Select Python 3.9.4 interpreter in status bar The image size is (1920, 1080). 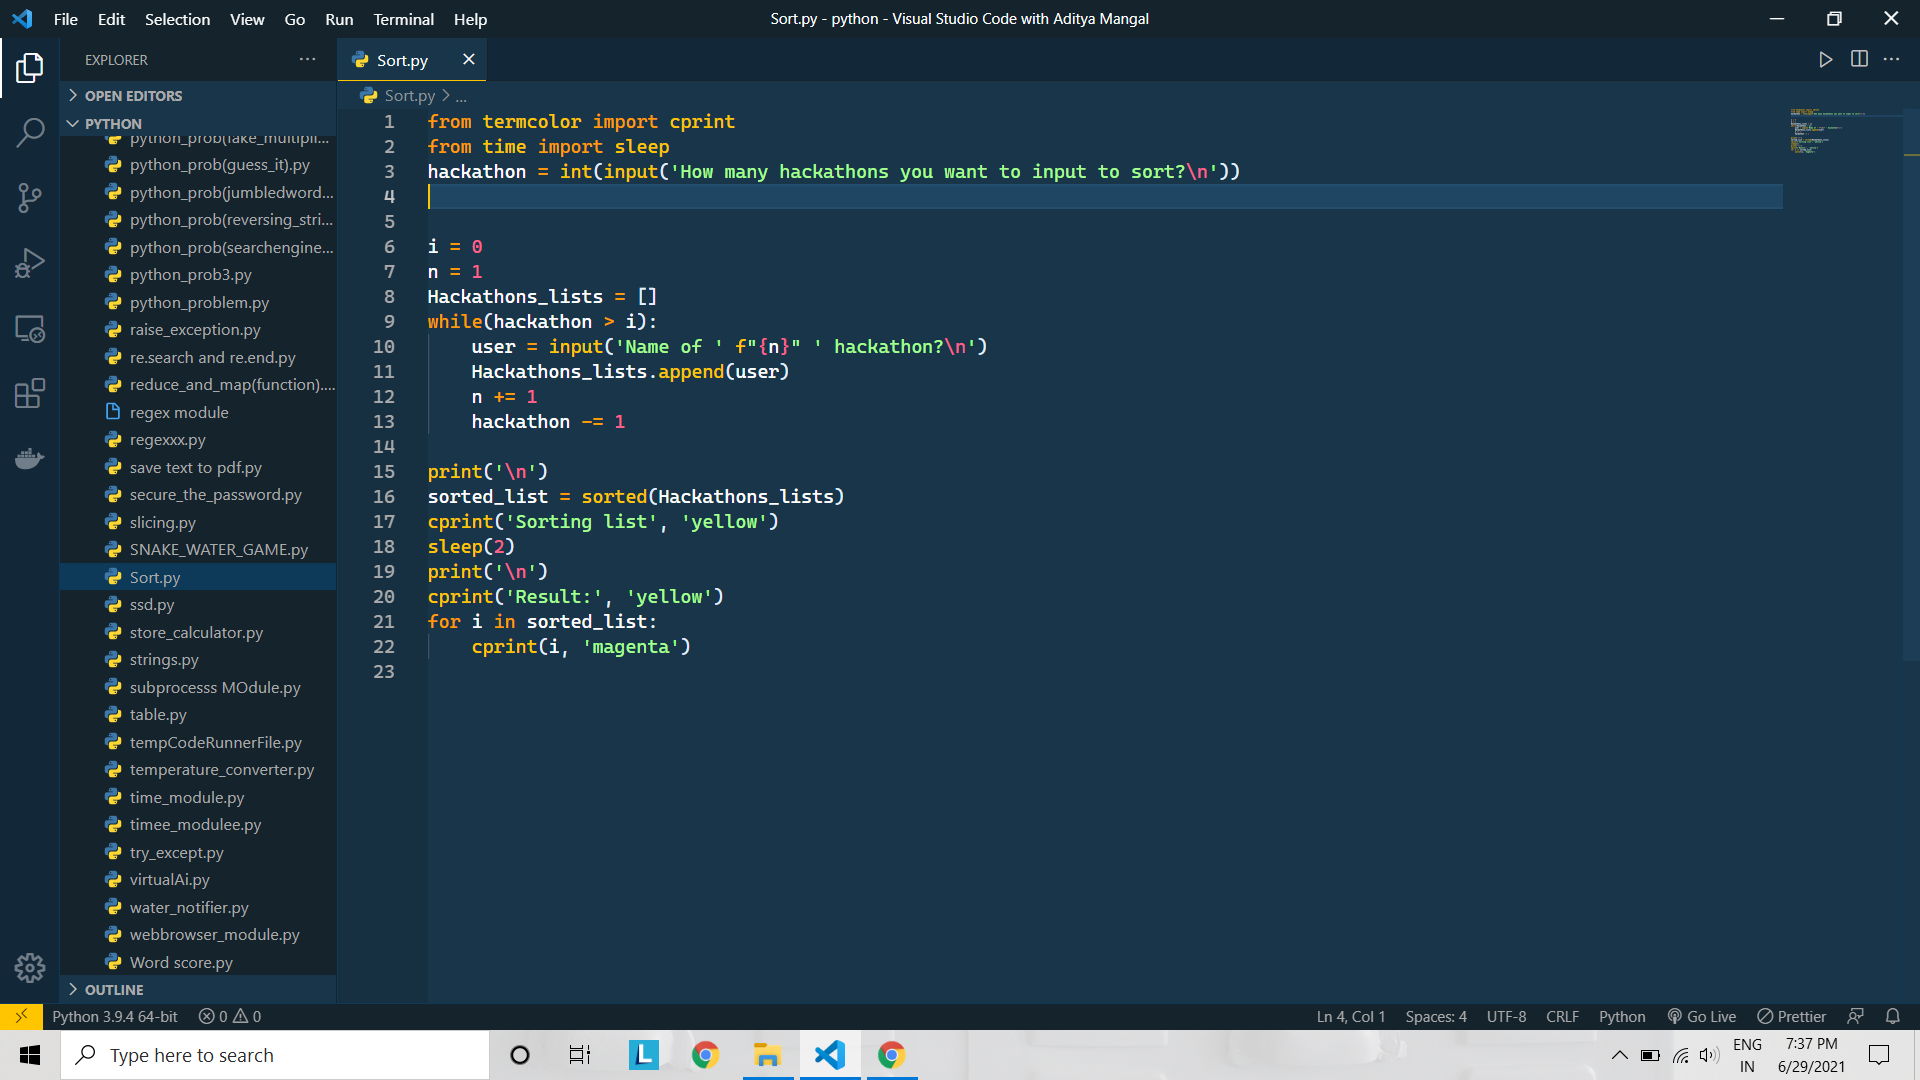pyautogui.click(x=115, y=1016)
